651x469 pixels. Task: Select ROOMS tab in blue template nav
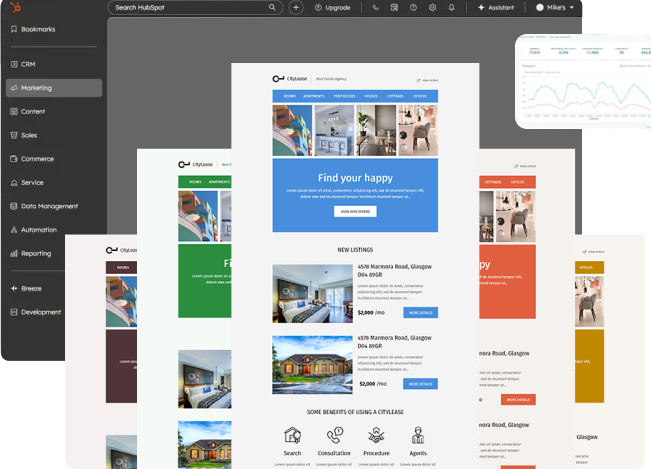(x=289, y=96)
